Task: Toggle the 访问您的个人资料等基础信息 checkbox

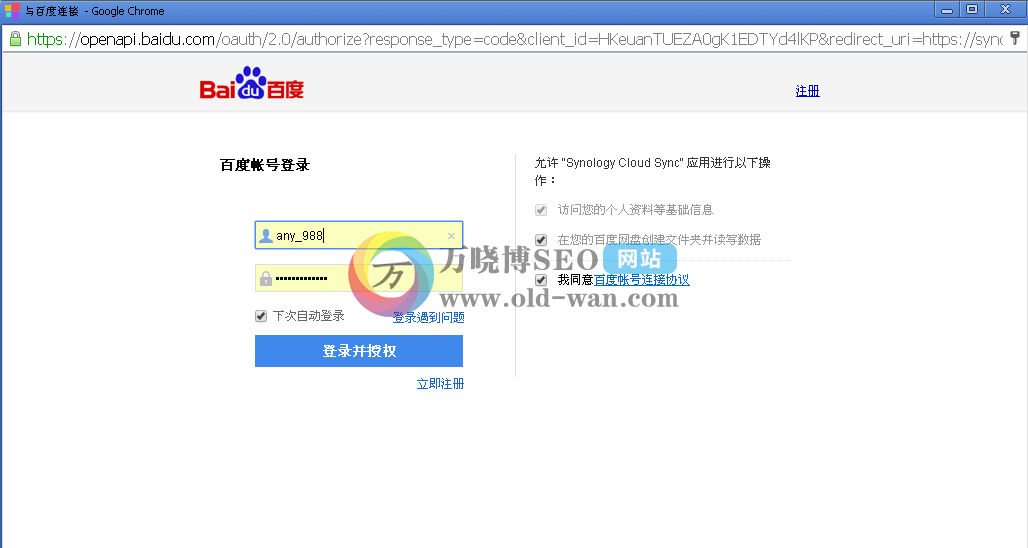Action: tap(541, 210)
